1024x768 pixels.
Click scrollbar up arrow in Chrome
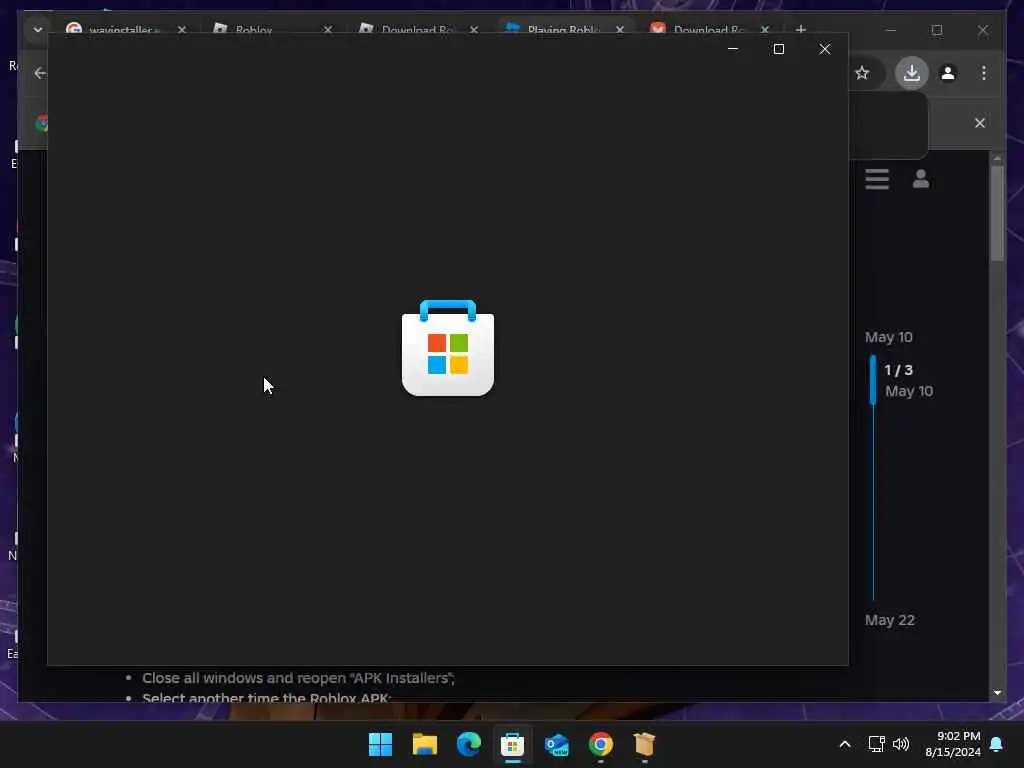[997, 159]
